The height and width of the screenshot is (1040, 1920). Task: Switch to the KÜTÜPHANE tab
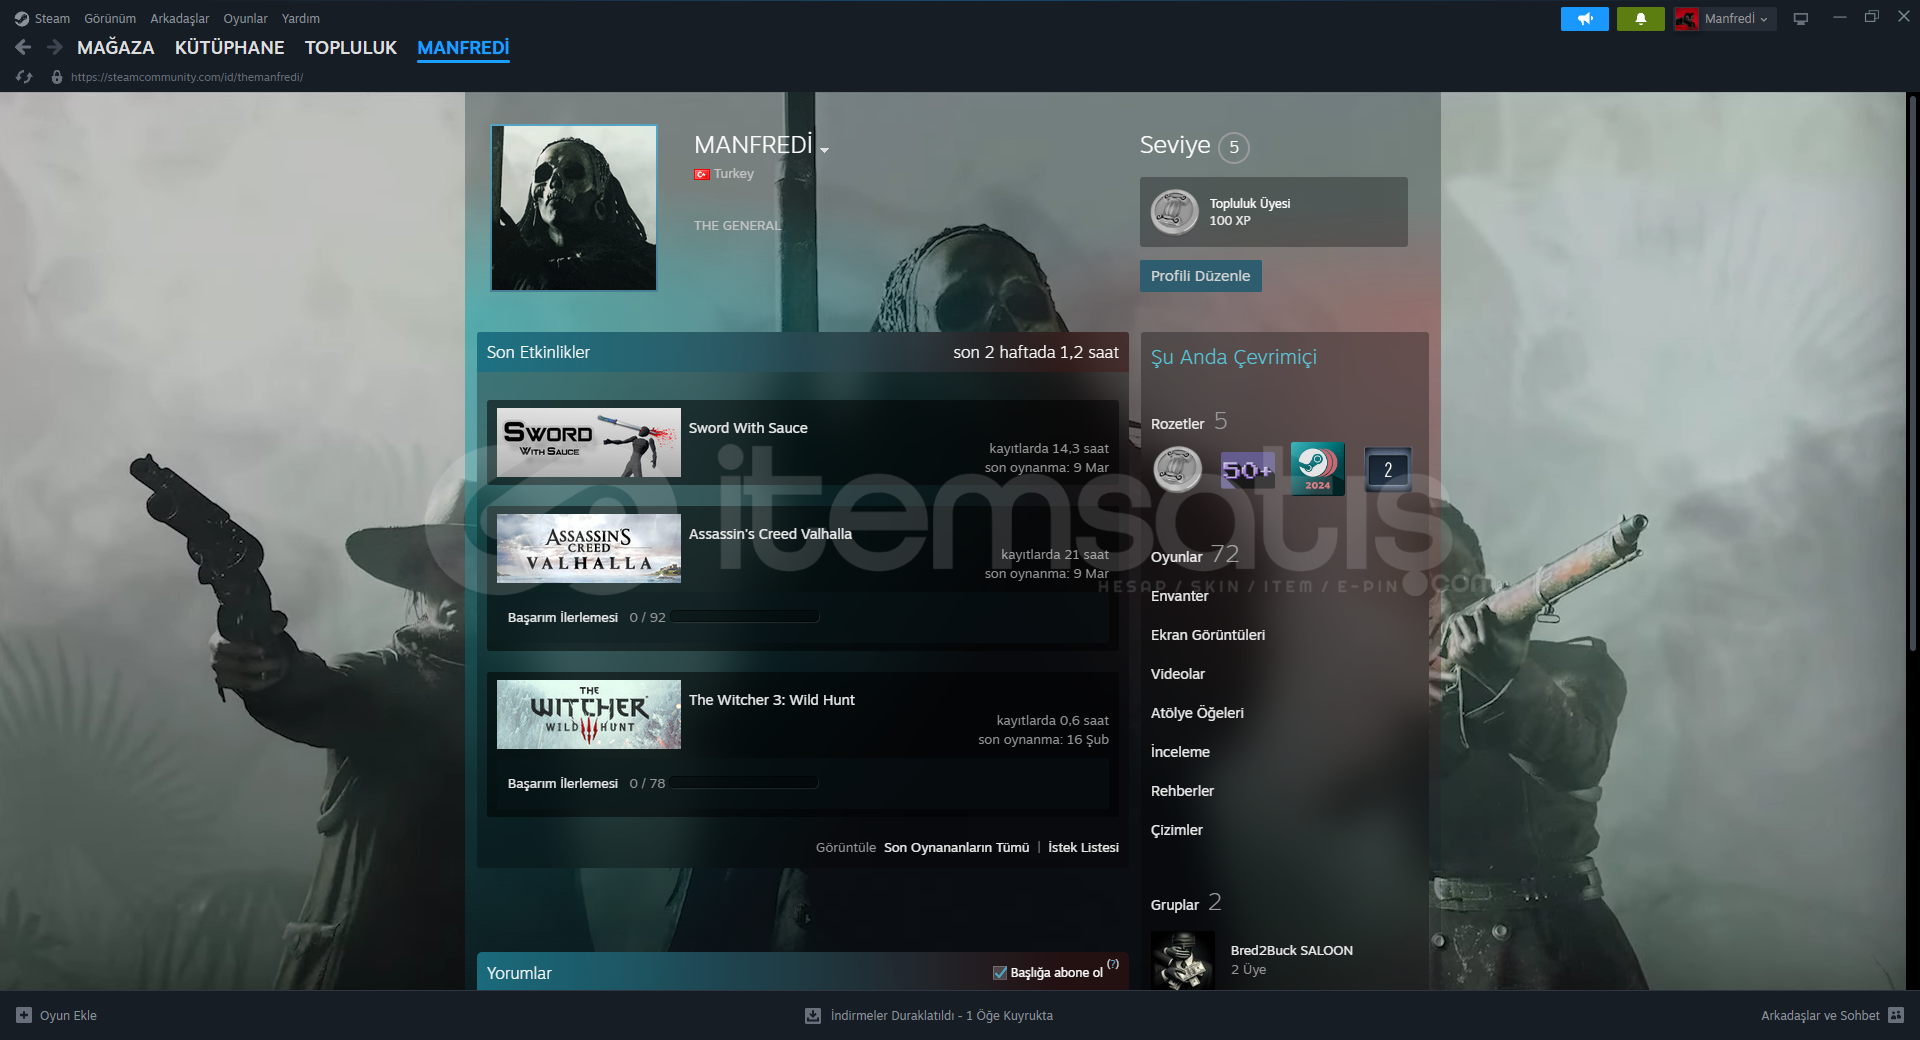click(x=230, y=48)
